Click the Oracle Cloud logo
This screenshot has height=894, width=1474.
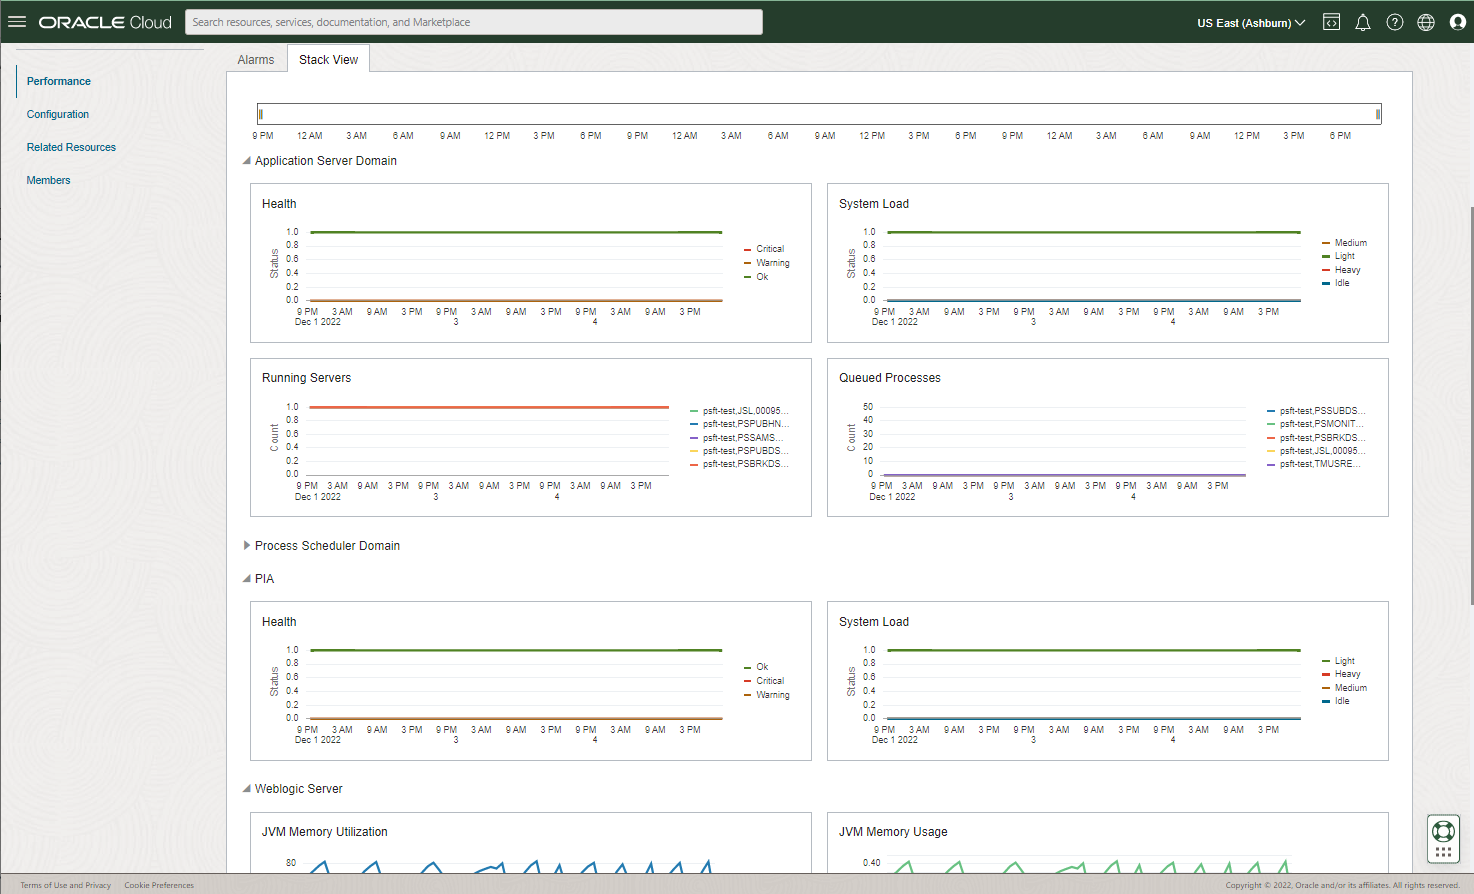103,21
